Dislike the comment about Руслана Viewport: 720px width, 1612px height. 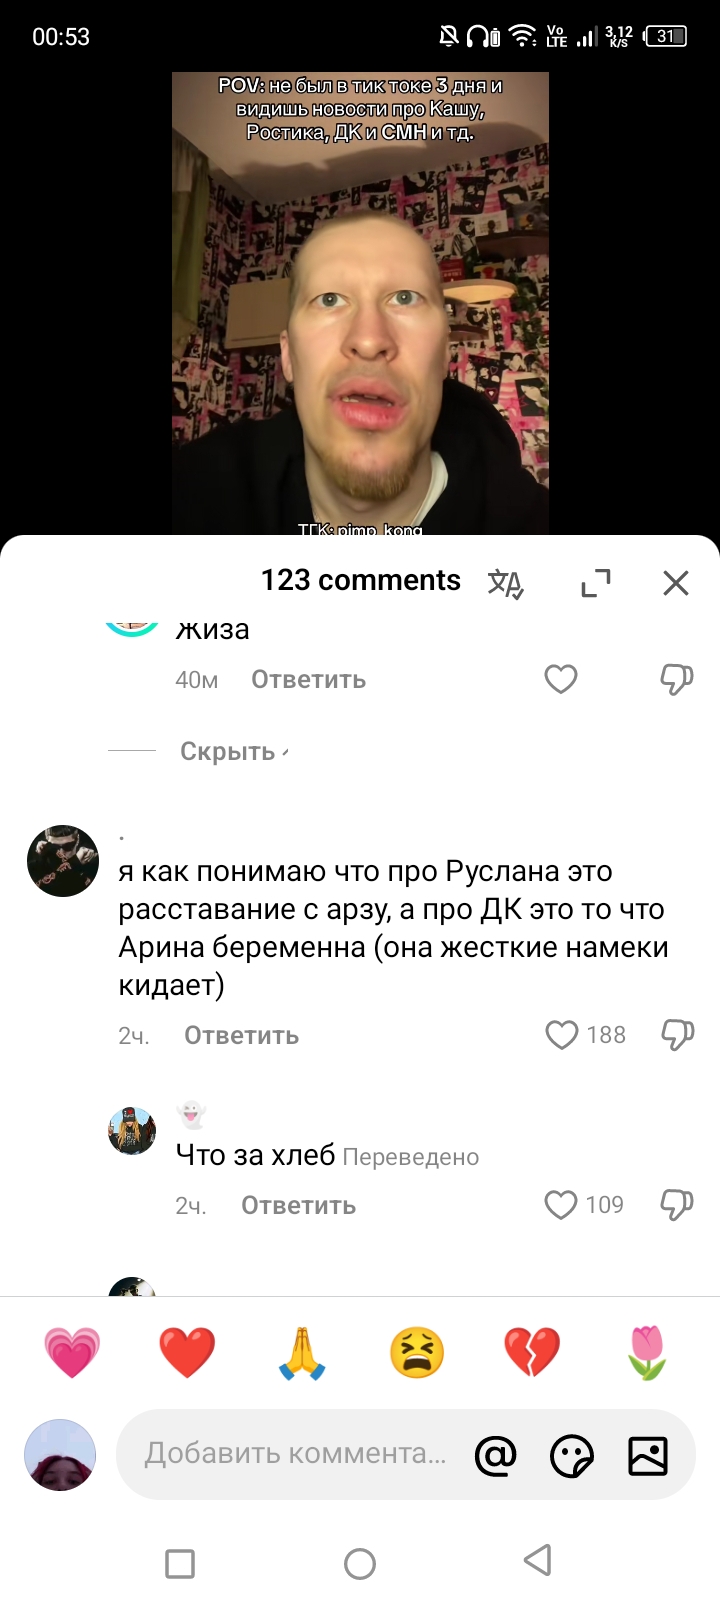pos(677,1035)
